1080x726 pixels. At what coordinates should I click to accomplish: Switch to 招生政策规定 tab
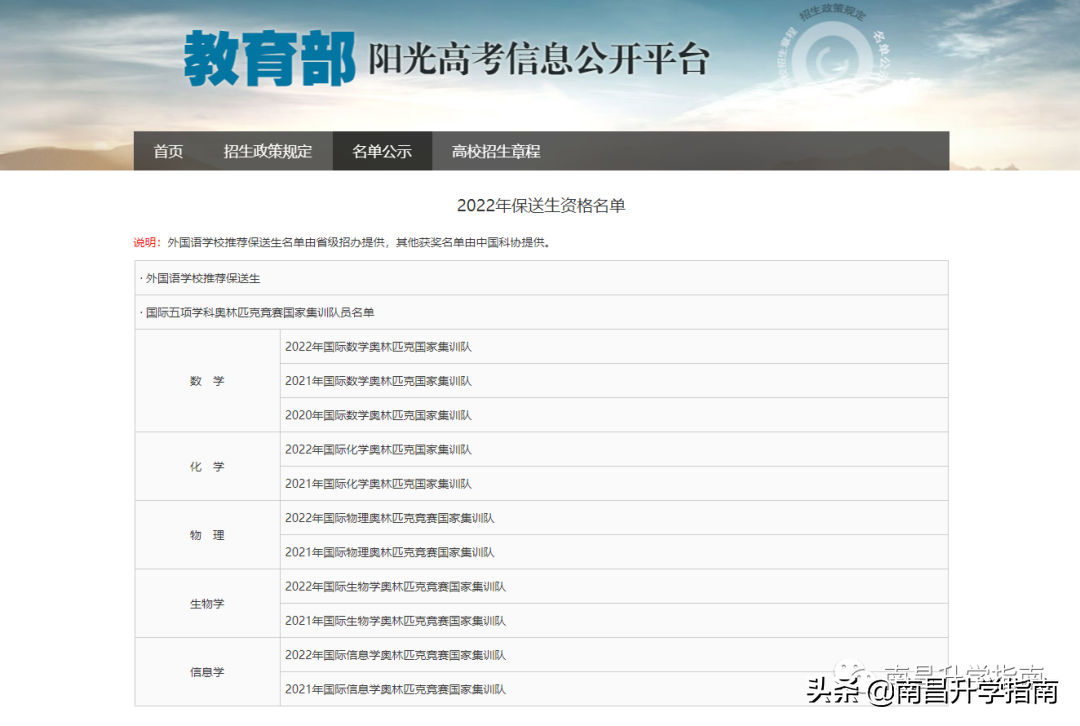click(x=267, y=151)
